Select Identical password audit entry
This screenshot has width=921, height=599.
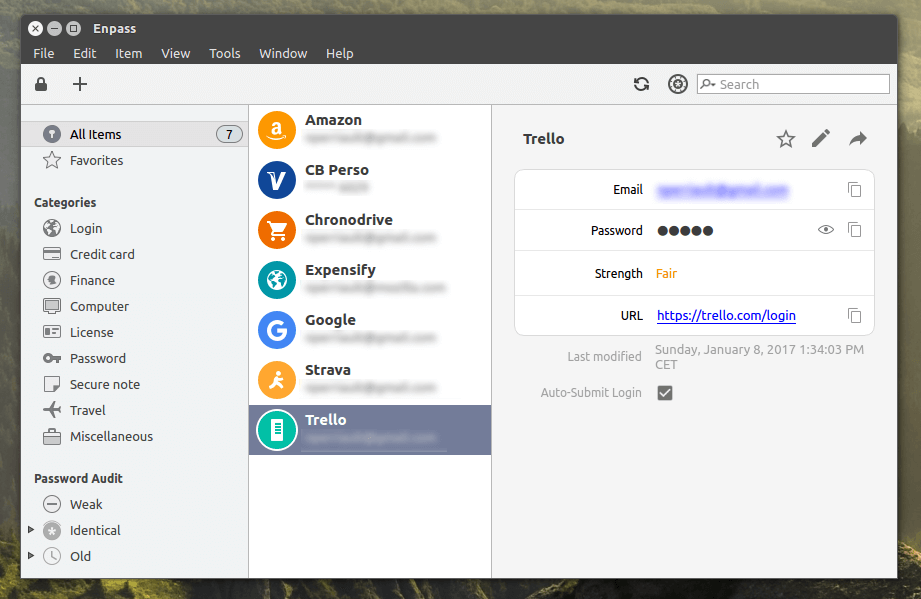coord(95,530)
